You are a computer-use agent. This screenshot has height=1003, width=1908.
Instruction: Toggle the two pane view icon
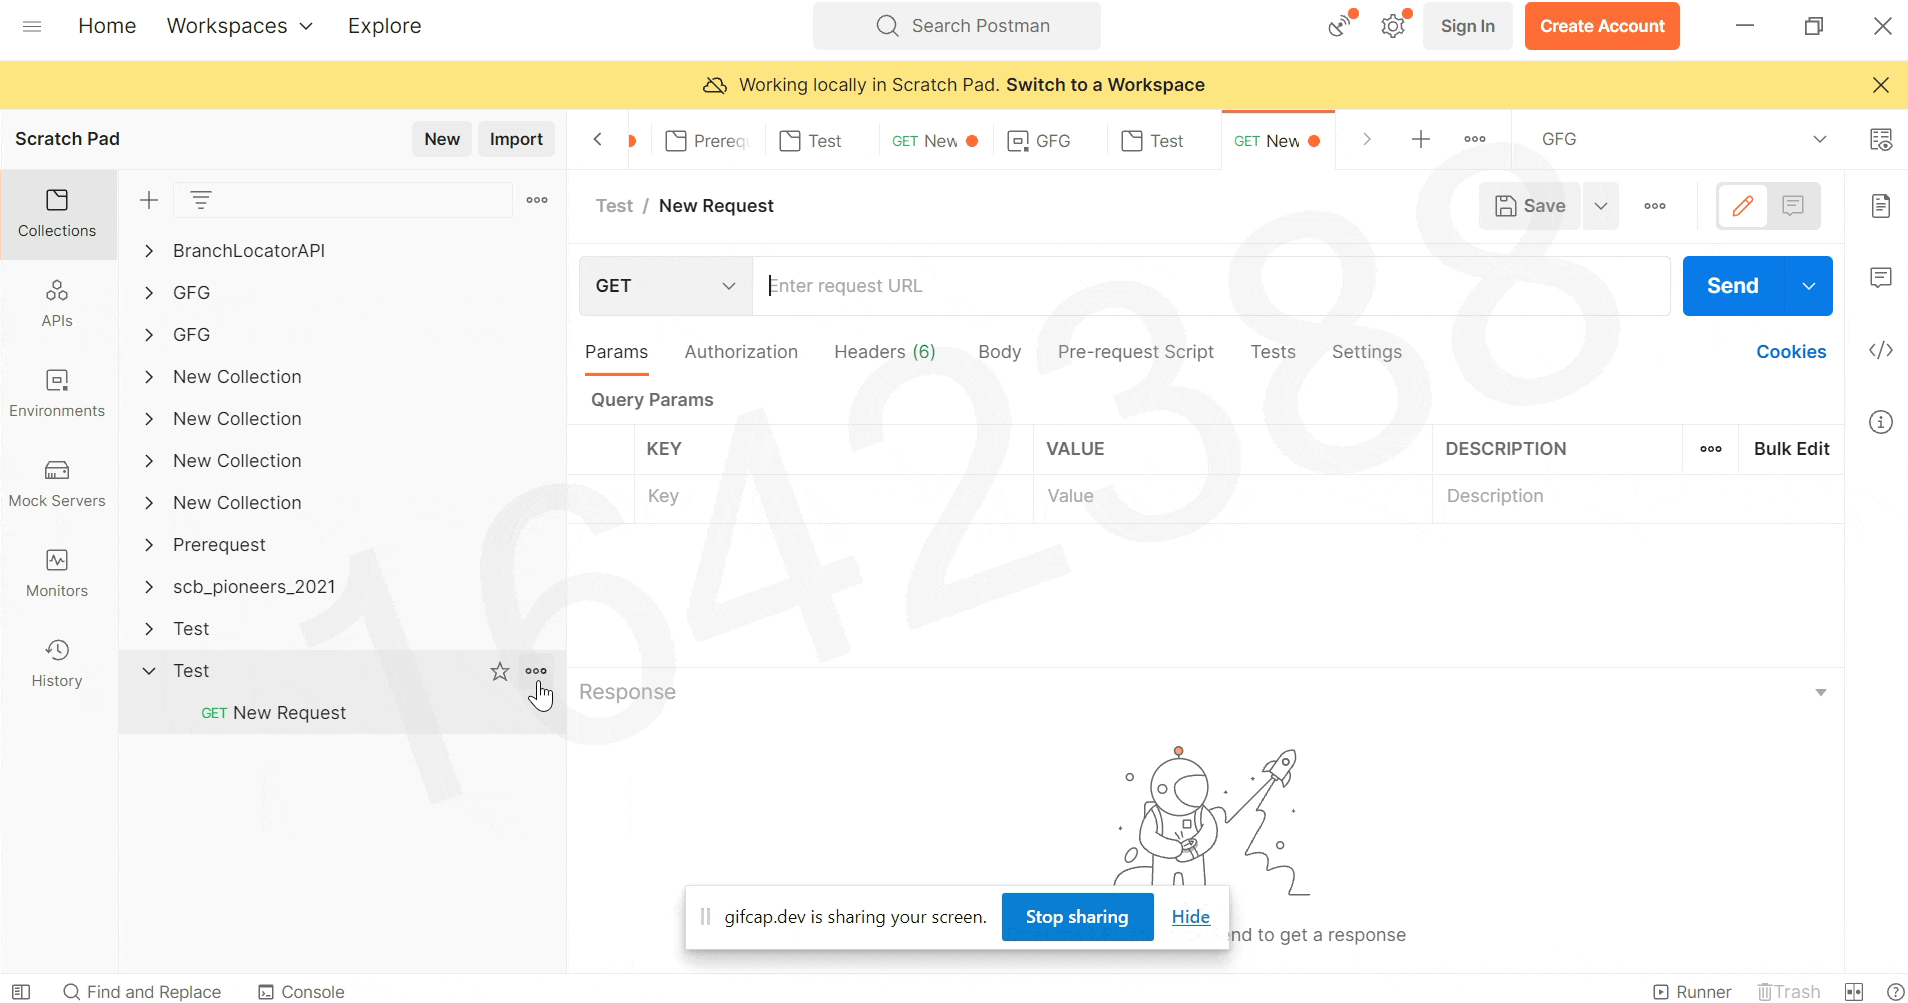tap(1854, 992)
